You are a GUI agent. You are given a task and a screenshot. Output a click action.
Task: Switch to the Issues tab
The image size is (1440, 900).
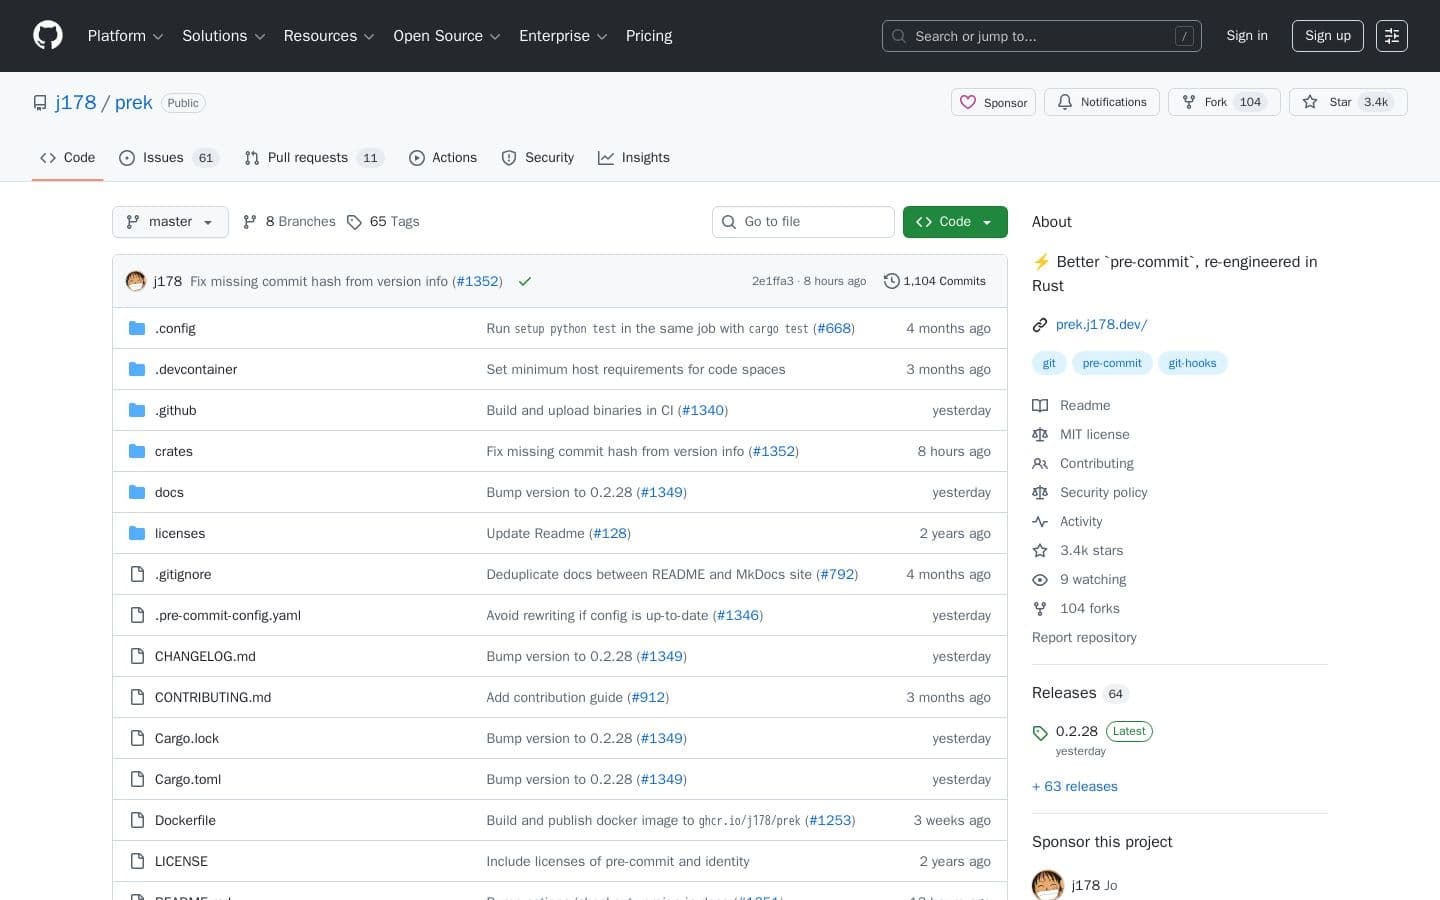[x=162, y=158]
